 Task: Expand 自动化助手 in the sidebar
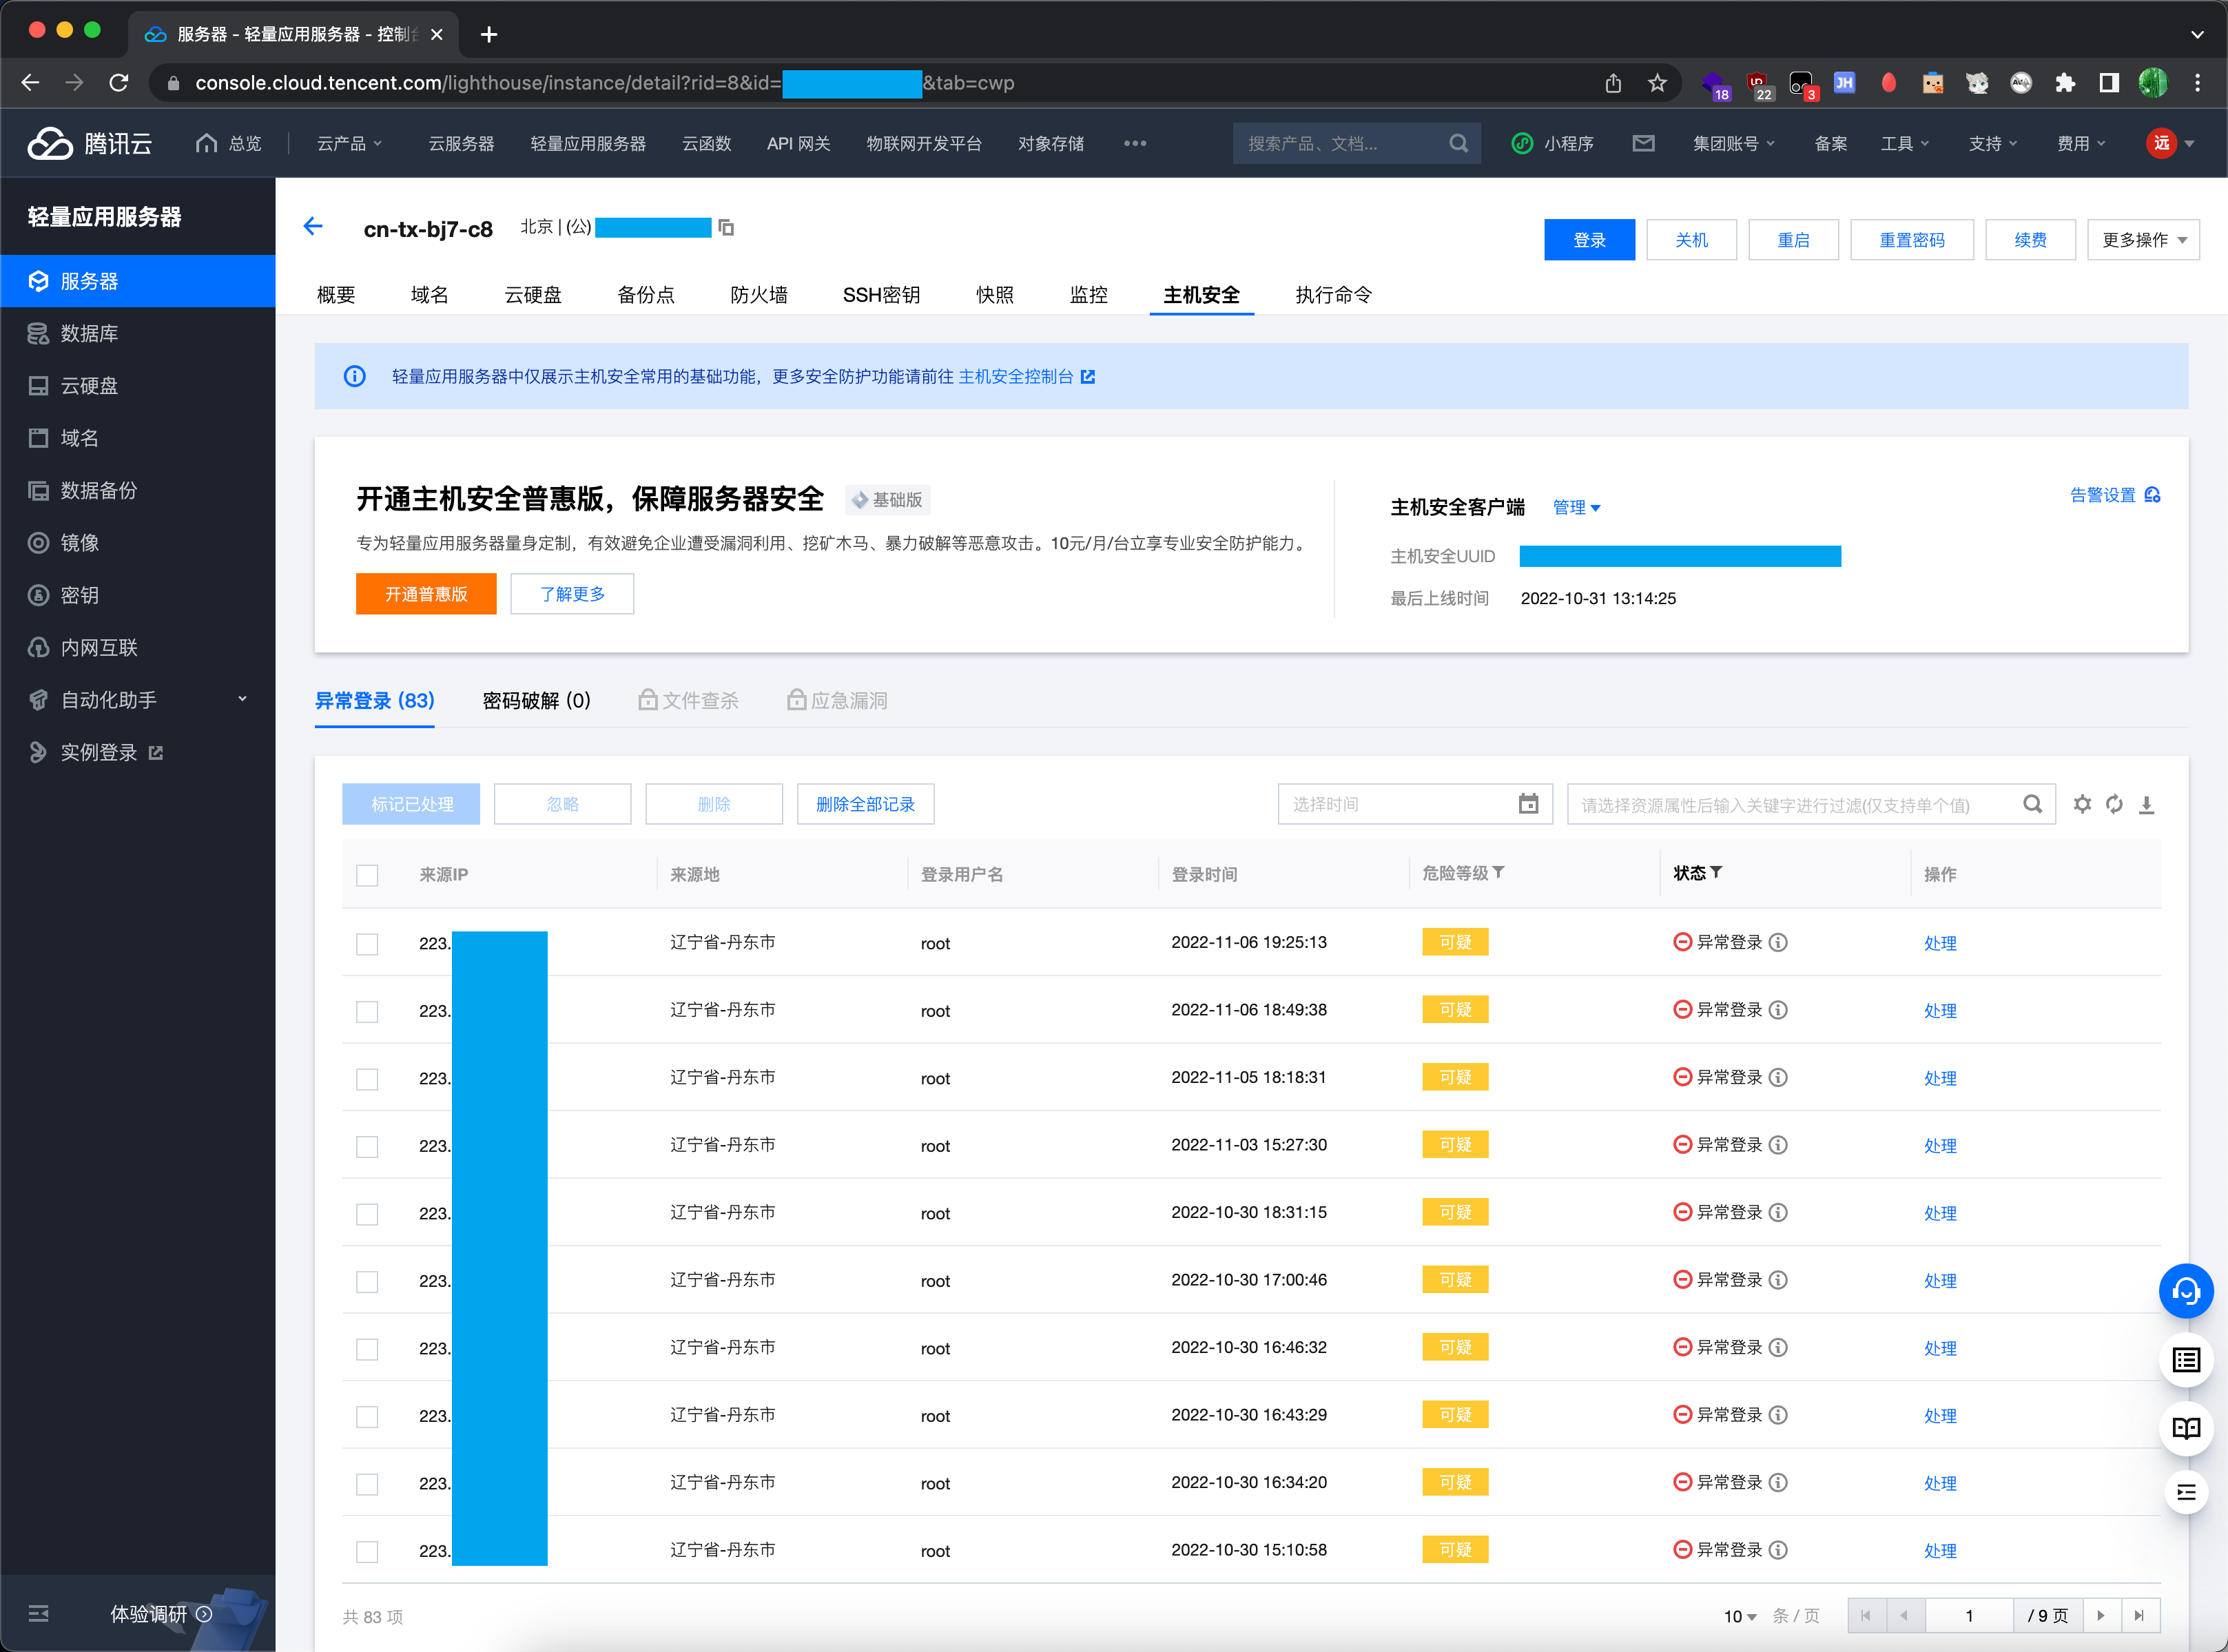point(138,700)
